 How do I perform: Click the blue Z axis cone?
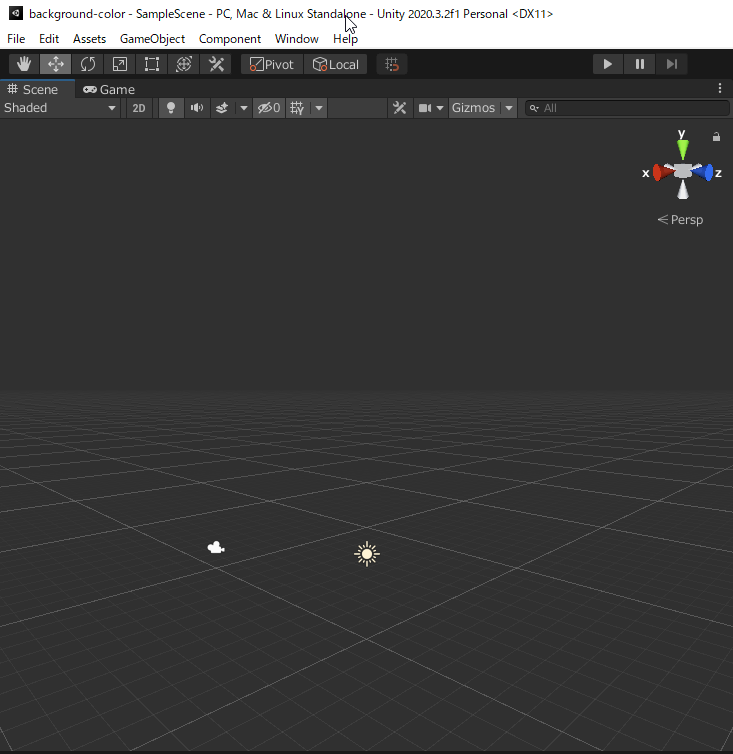(703, 172)
